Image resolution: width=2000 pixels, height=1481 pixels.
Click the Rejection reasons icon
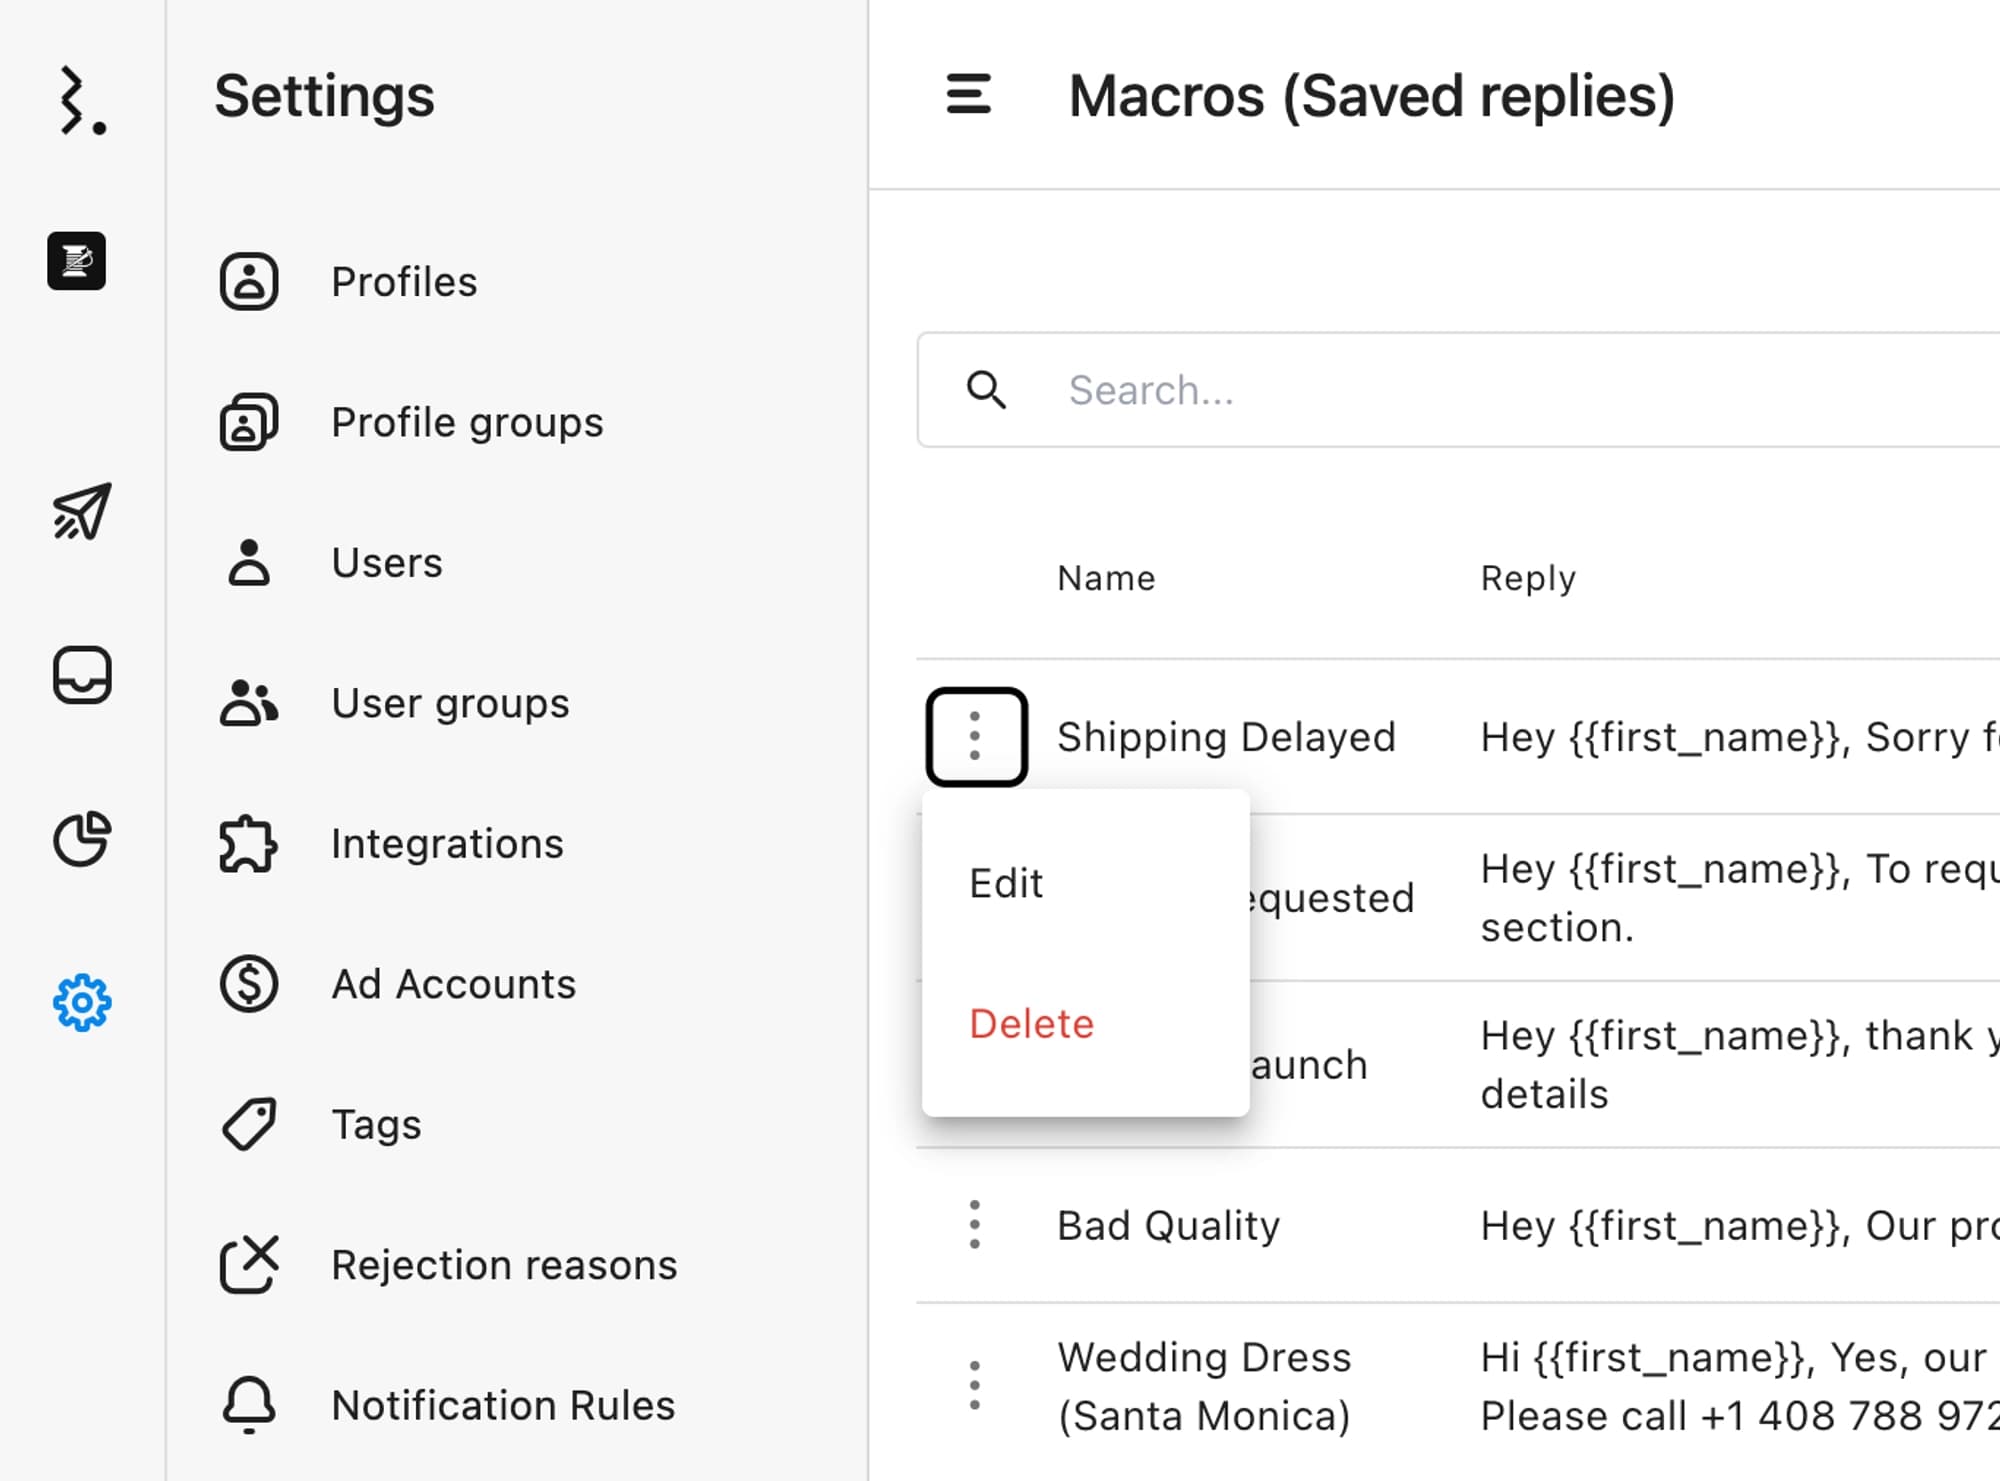point(249,1265)
